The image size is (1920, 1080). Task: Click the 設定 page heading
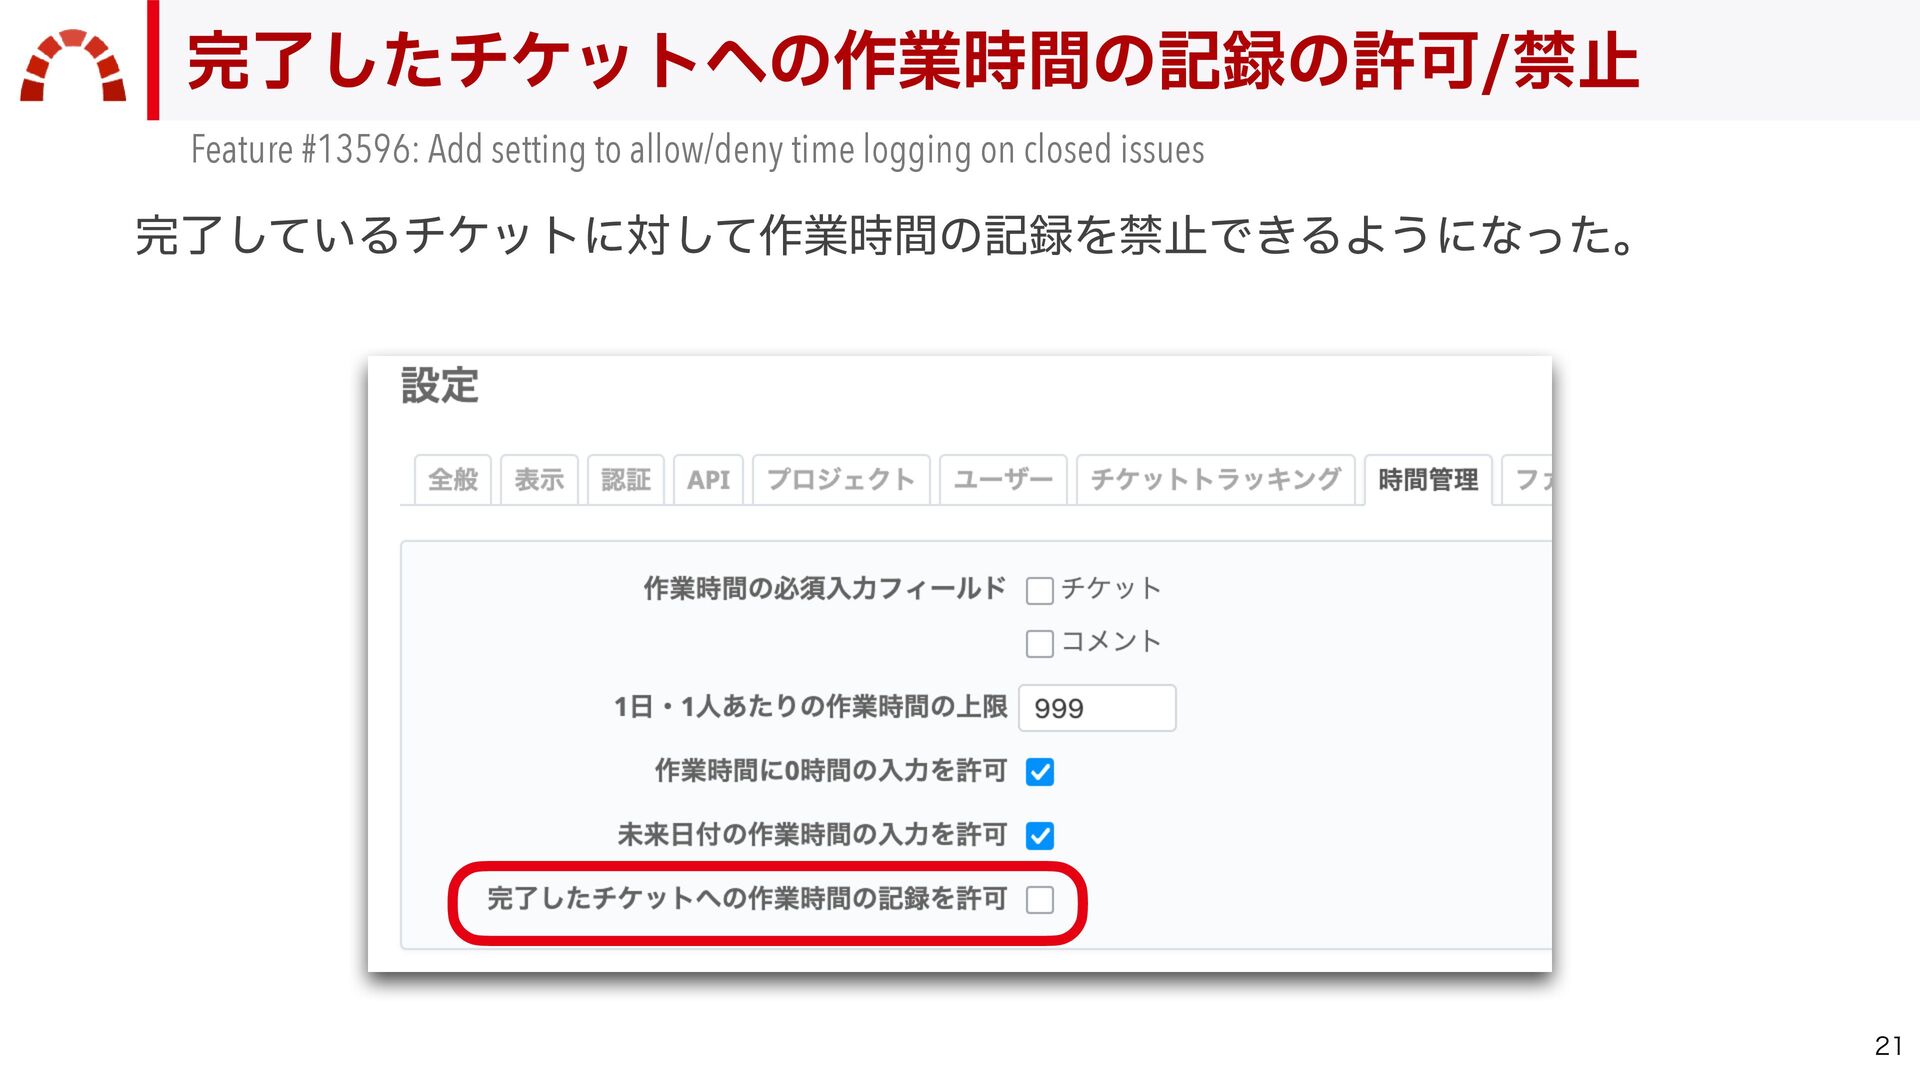pyautogui.click(x=440, y=386)
